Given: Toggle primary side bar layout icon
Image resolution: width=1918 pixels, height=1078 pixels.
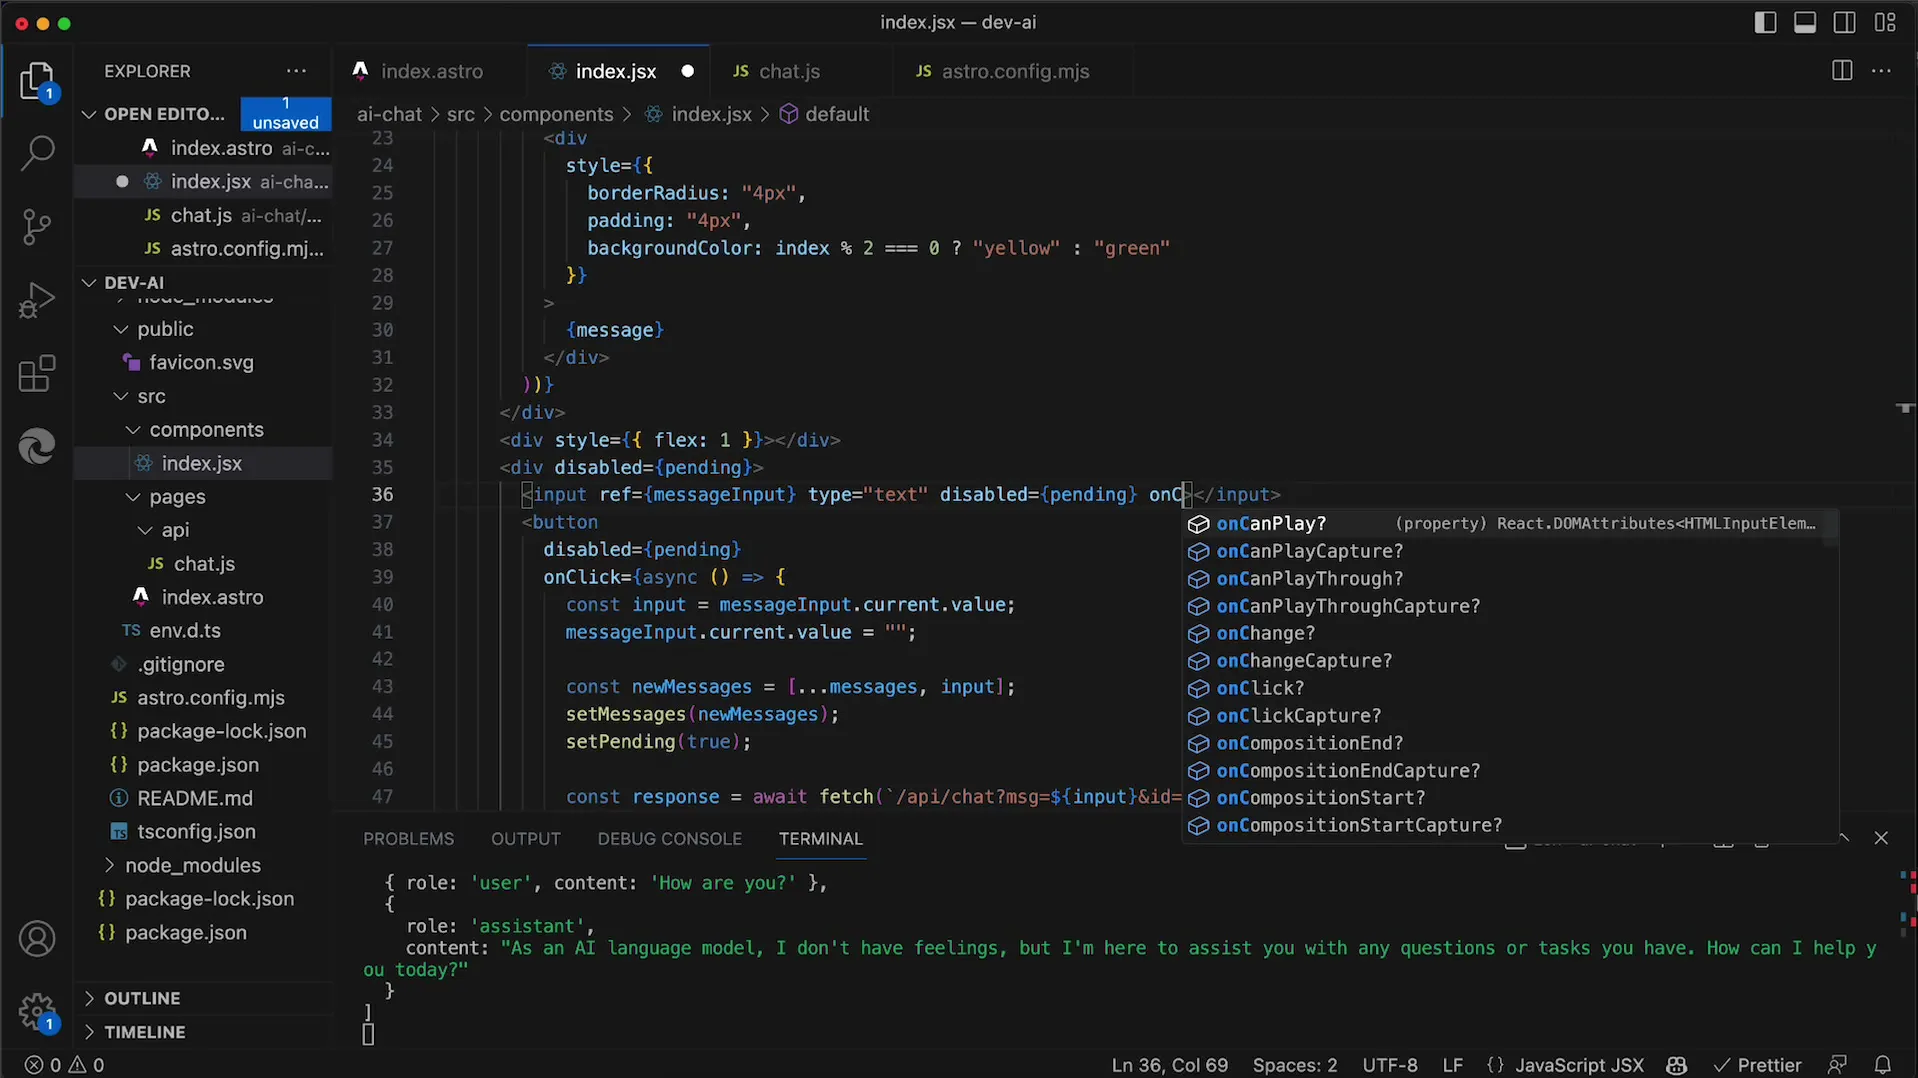Looking at the screenshot, I should tap(1765, 22).
